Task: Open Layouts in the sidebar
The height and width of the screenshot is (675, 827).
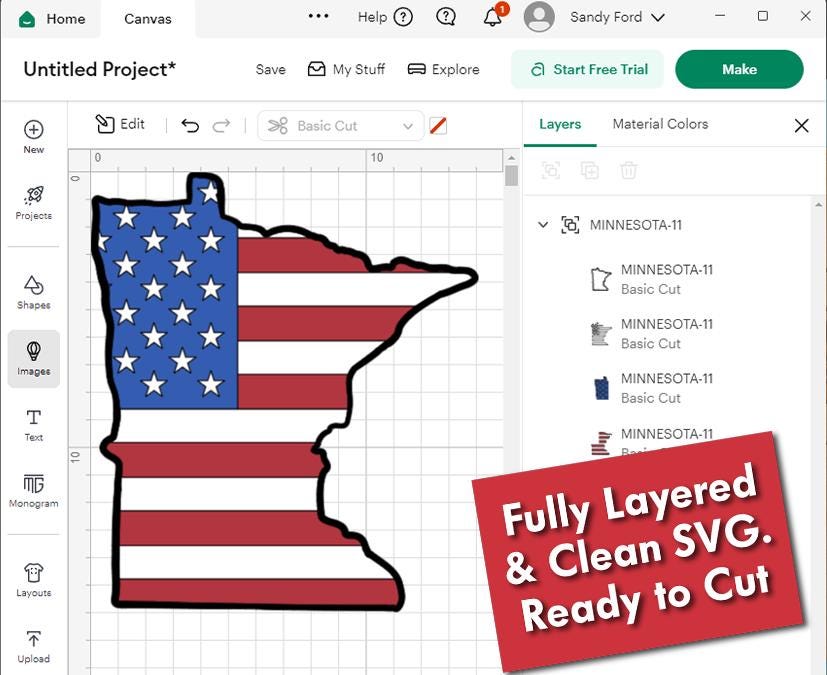Action: click(34, 580)
